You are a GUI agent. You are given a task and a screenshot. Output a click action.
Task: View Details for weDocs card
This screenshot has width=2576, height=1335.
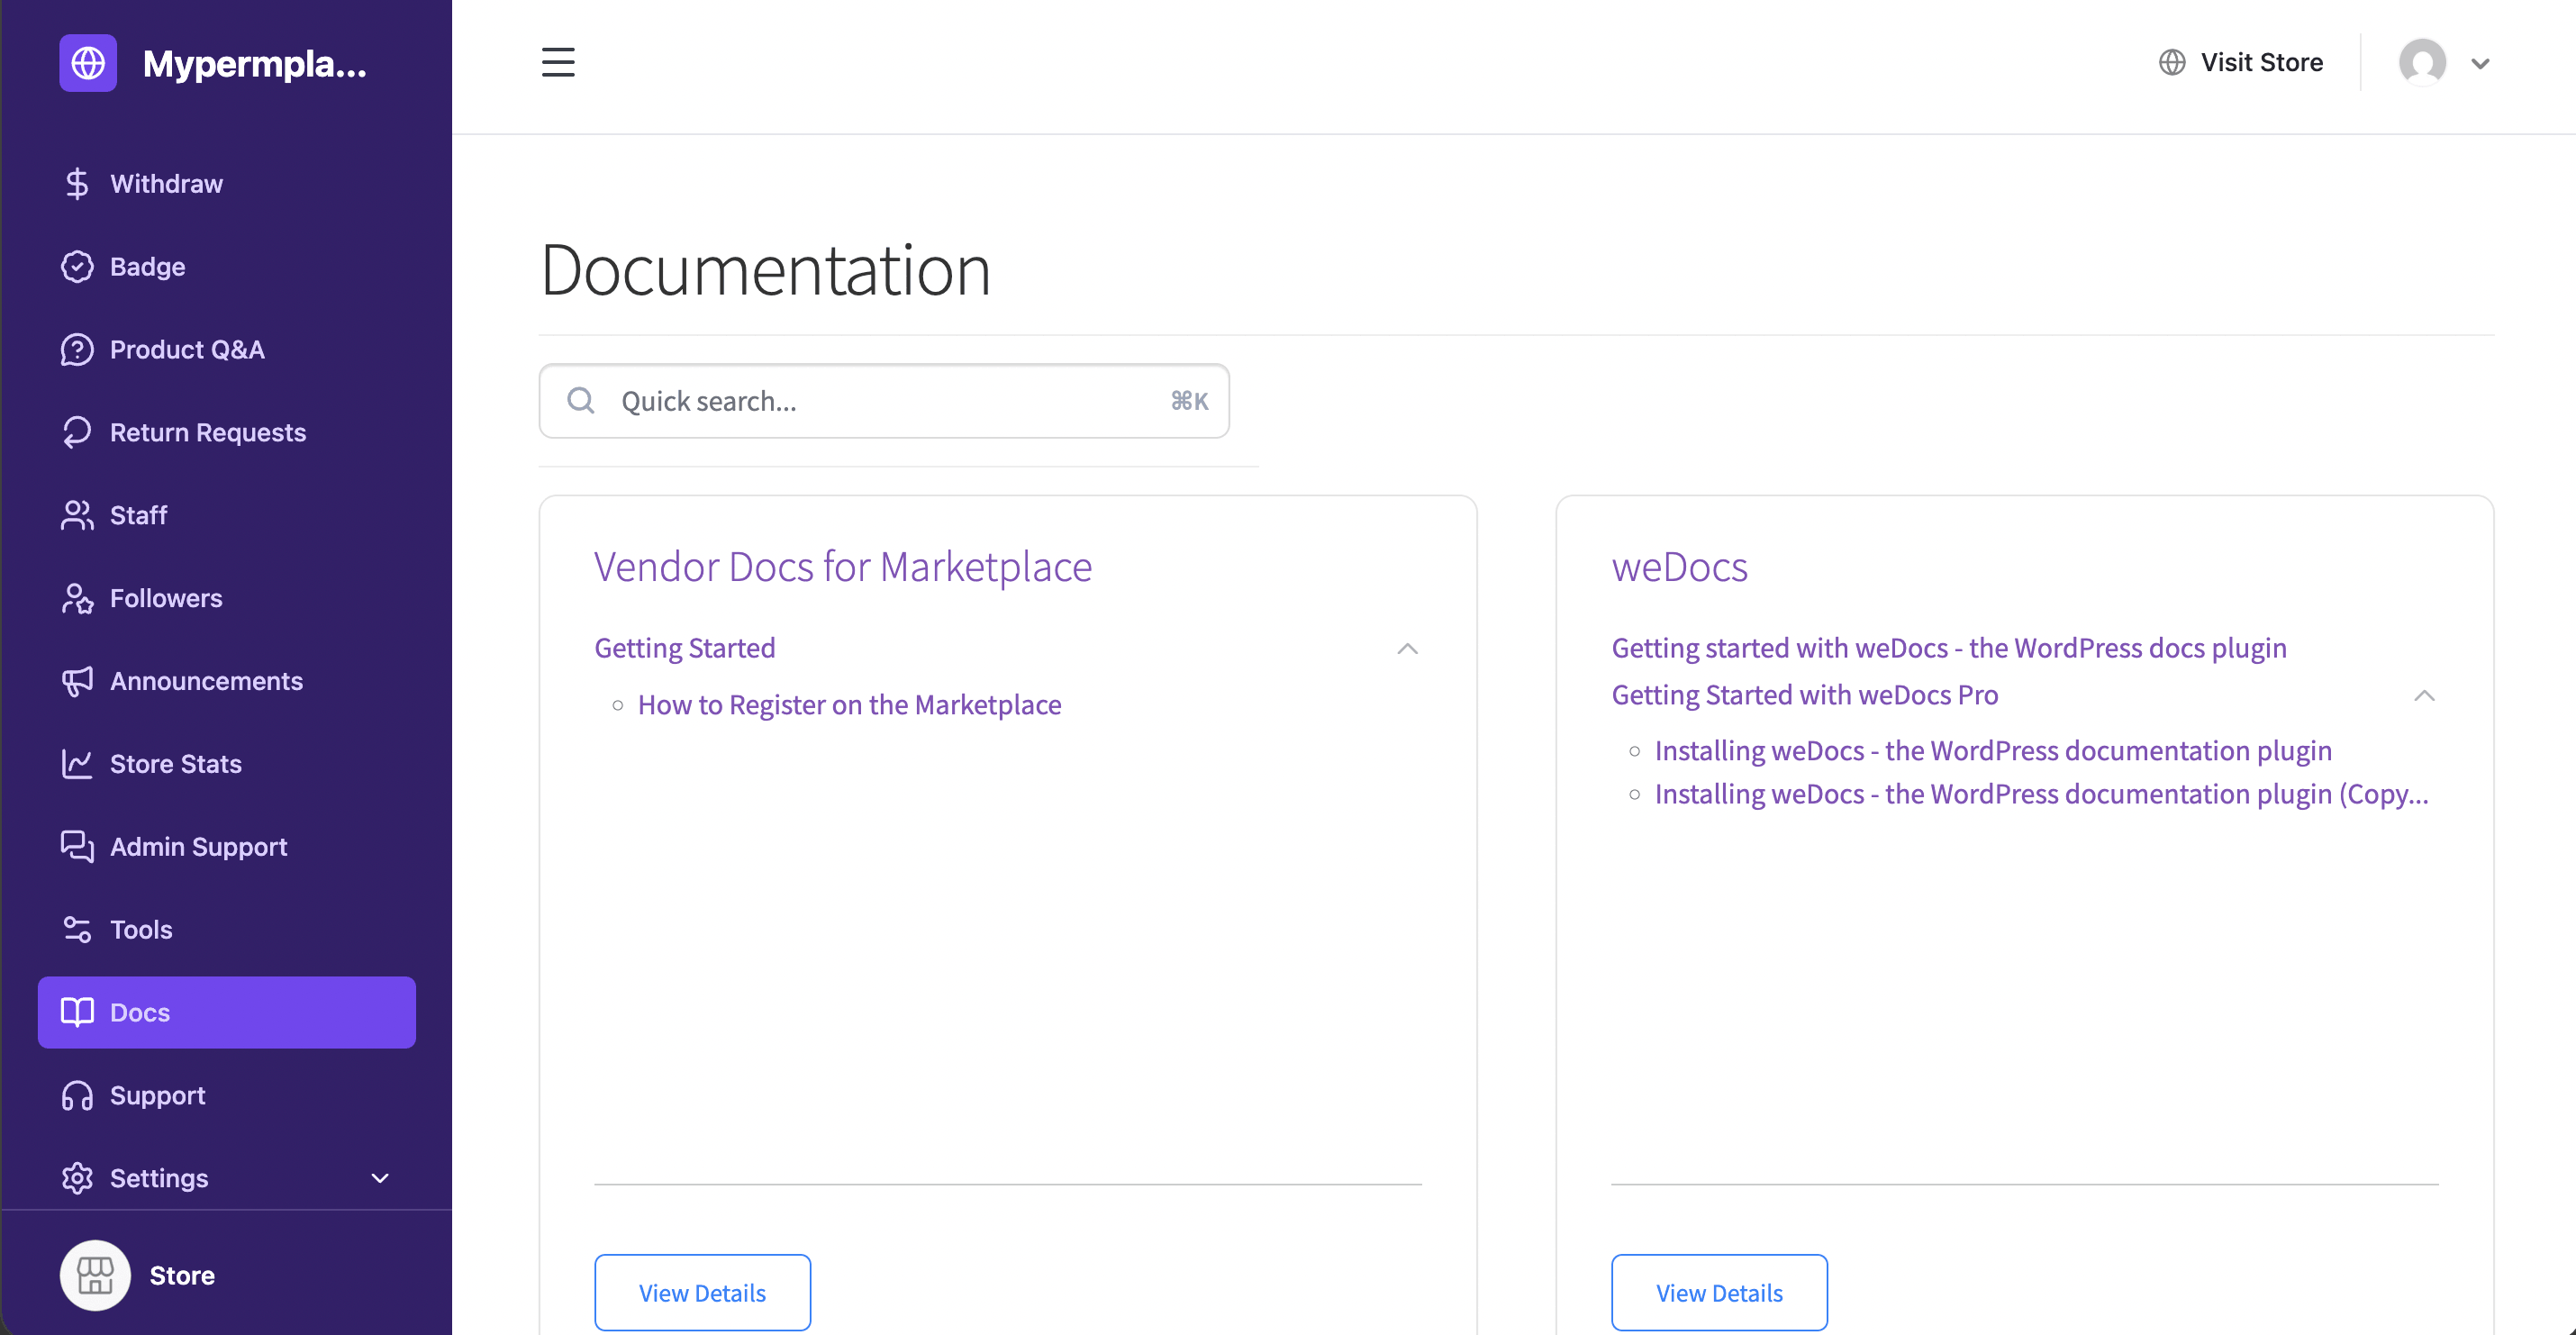click(x=1719, y=1292)
